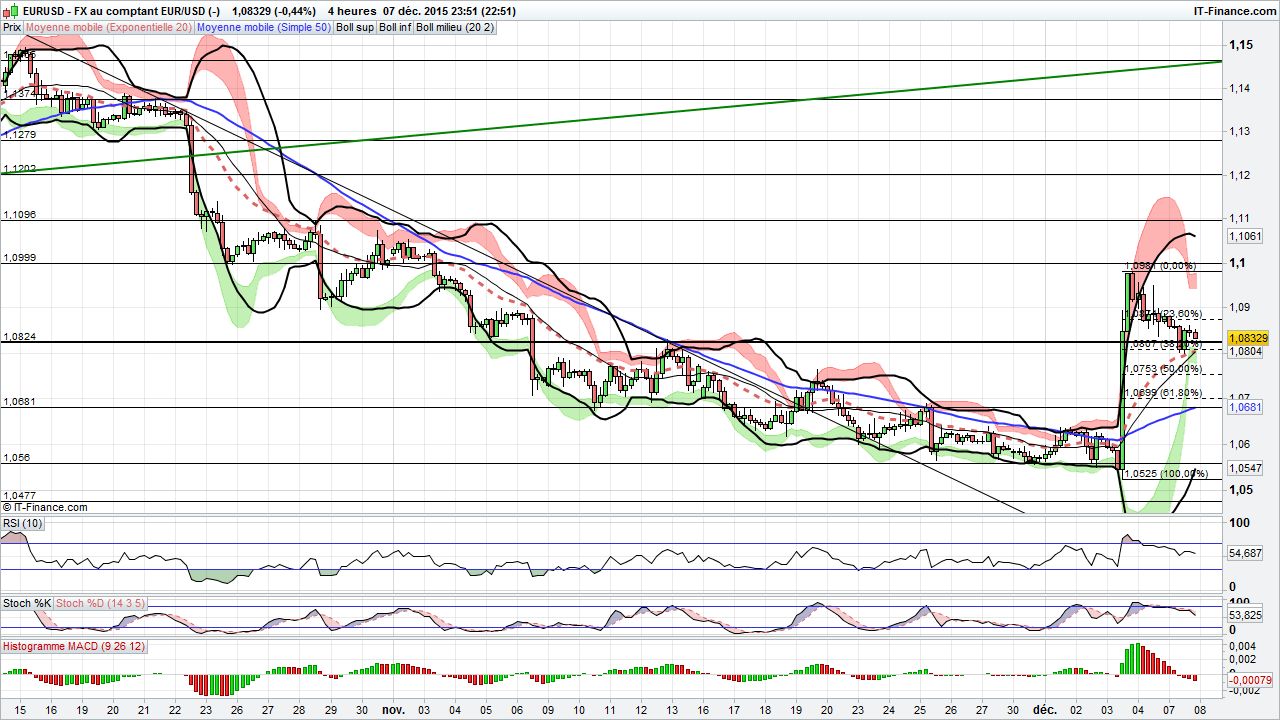Image resolution: width=1280 pixels, height=720 pixels.
Task: Click the Stochastic value 53,825
Action: 1243,615
